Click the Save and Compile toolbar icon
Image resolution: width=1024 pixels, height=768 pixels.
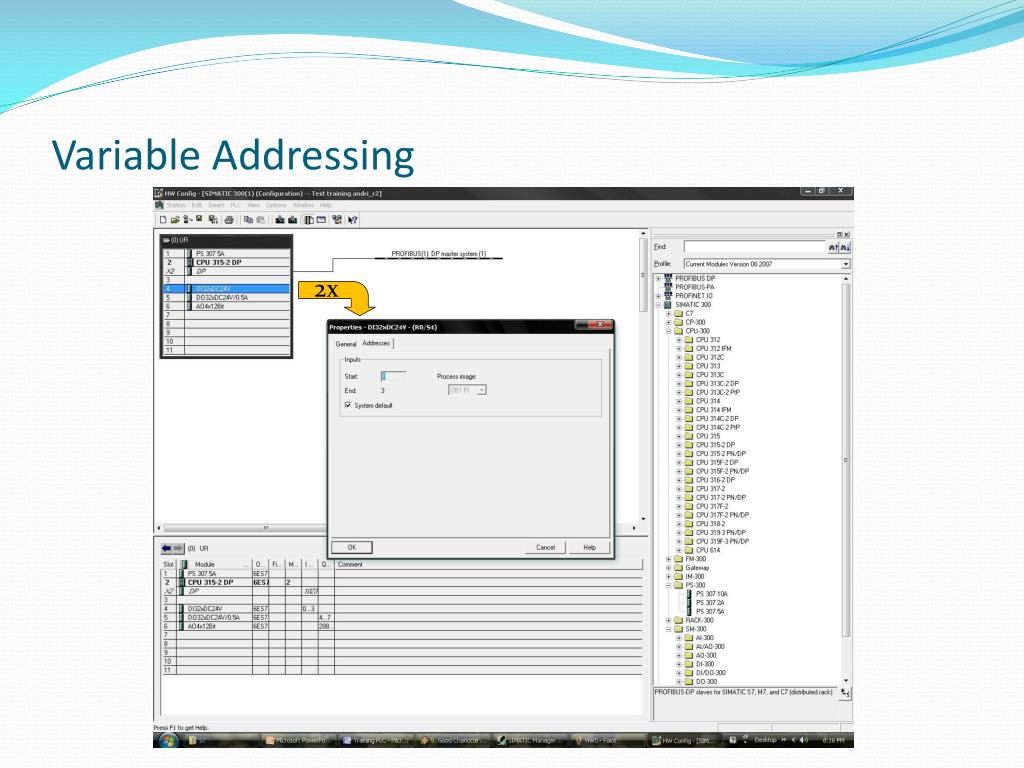point(213,220)
